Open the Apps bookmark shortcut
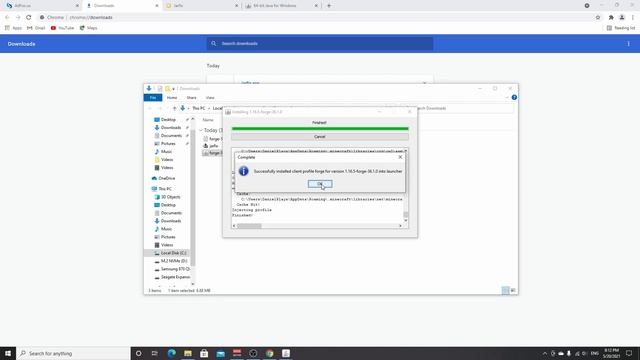This screenshot has height=360, width=640. (x=13, y=28)
